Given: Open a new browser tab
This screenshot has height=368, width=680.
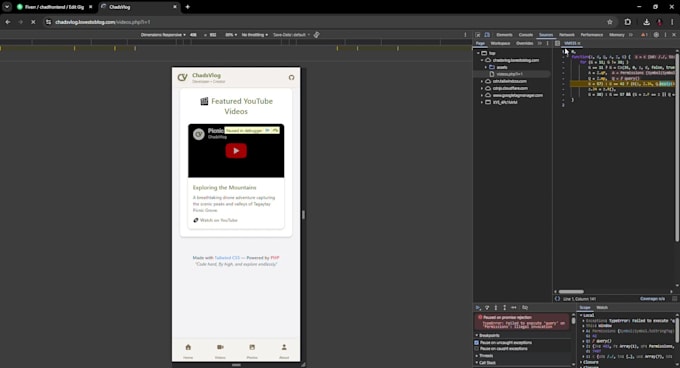Looking at the screenshot, I should tap(187, 7).
